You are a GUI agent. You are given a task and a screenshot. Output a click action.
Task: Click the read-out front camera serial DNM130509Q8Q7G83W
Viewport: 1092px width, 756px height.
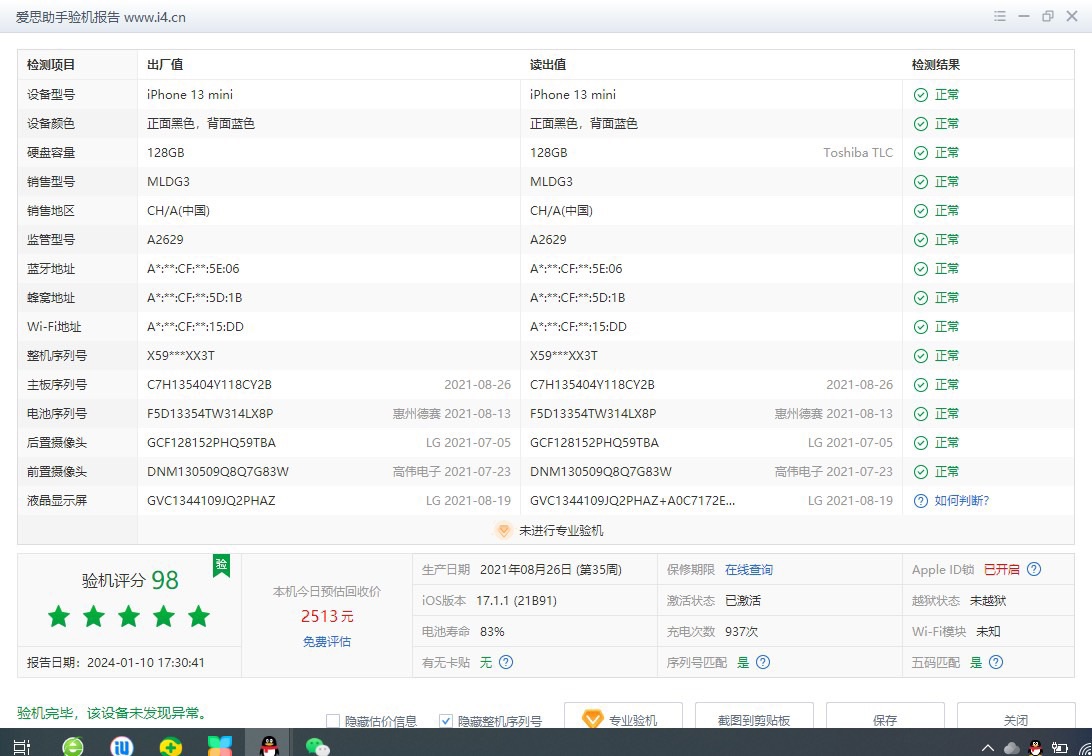coord(601,472)
